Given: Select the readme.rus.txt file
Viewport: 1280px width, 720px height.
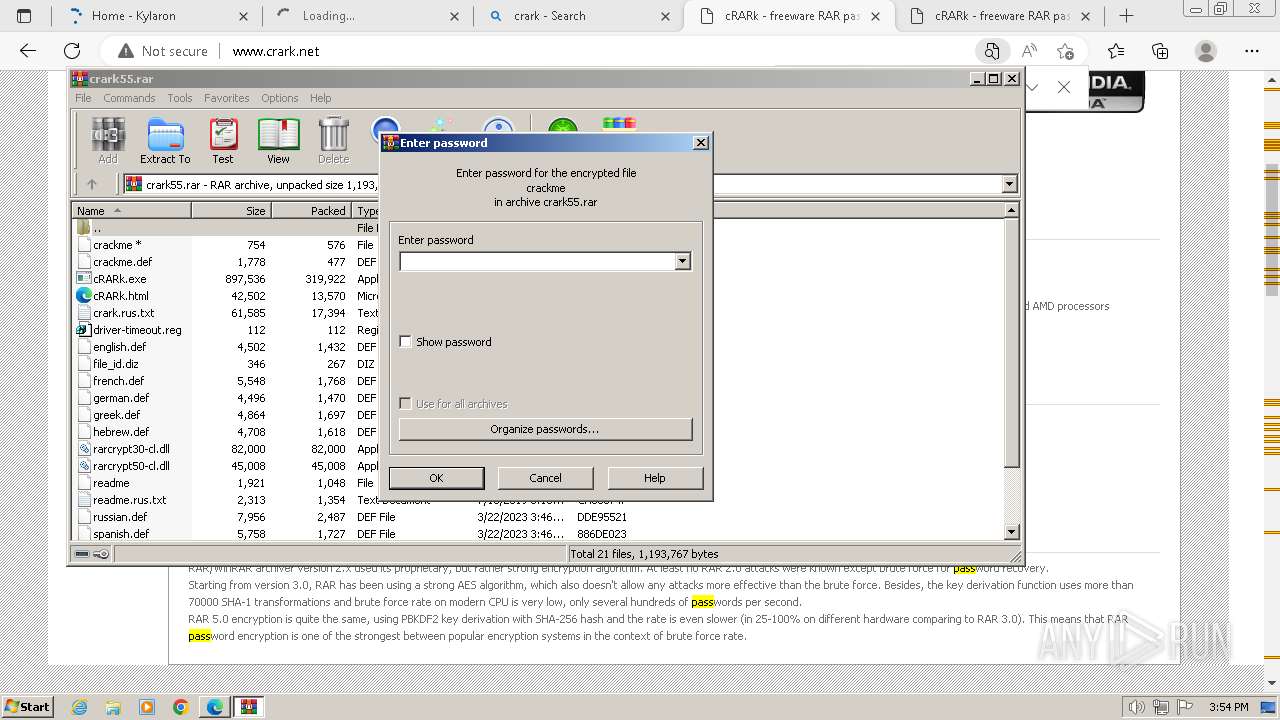Looking at the screenshot, I should pos(129,500).
